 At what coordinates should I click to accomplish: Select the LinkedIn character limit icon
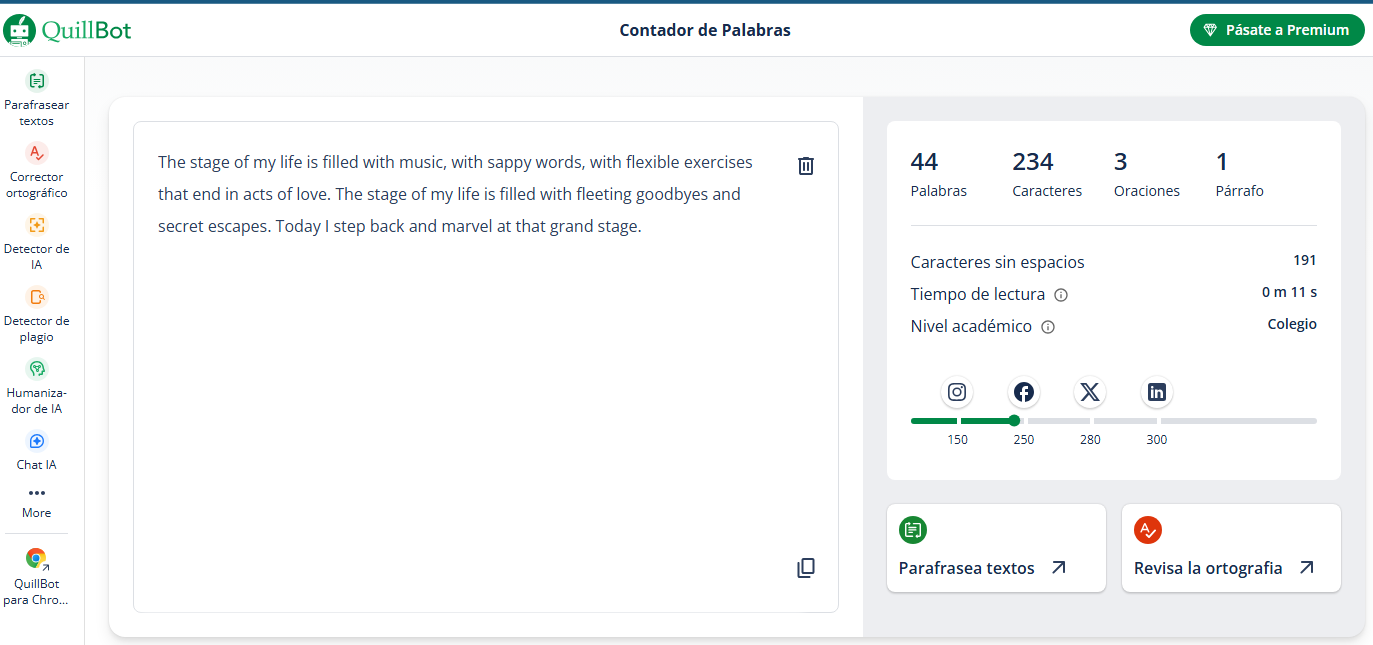1157,392
